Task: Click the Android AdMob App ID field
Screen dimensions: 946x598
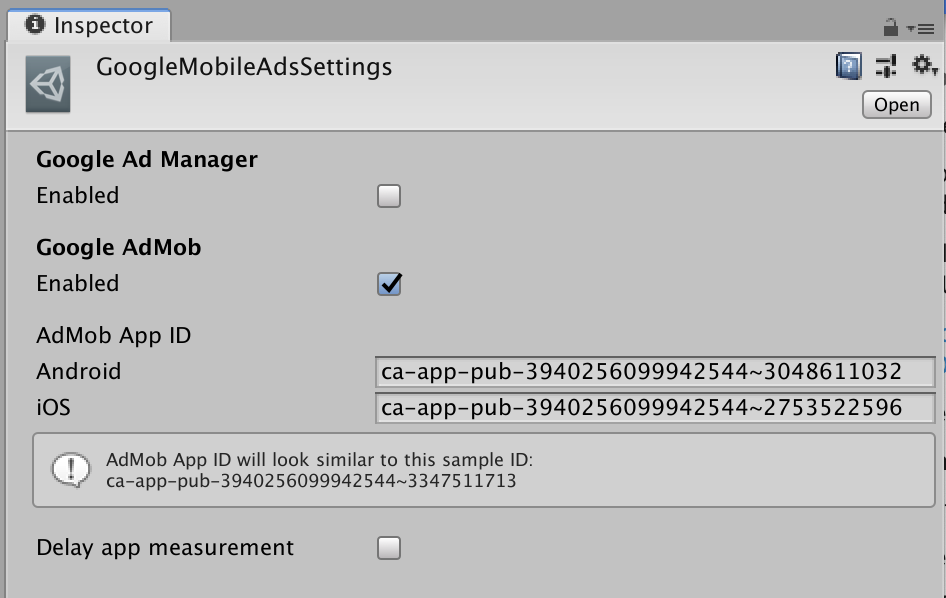Action: [x=655, y=372]
